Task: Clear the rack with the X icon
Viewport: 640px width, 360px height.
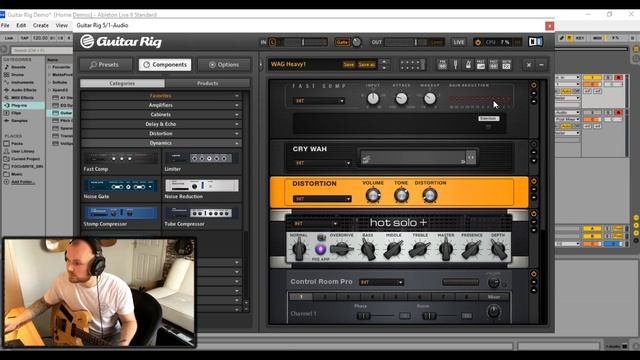Action: (x=529, y=64)
